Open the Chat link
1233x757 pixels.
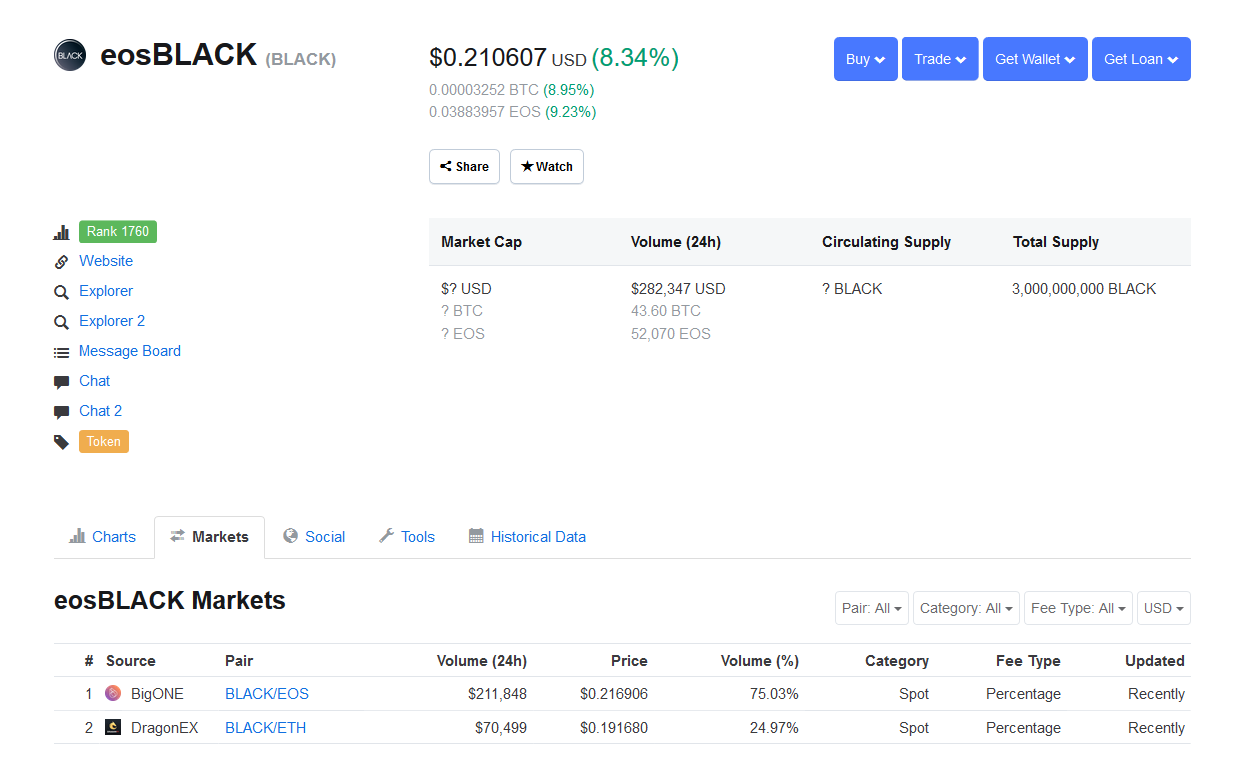(95, 381)
